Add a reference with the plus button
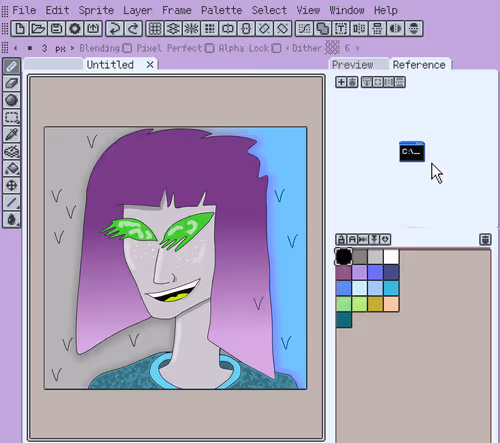Screen dimensions: 500x443 (x=341, y=82)
